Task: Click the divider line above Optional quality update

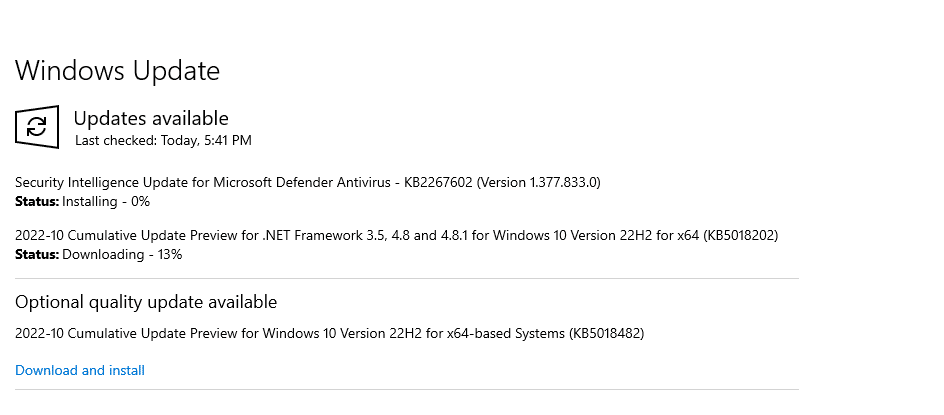Action: click(x=407, y=279)
